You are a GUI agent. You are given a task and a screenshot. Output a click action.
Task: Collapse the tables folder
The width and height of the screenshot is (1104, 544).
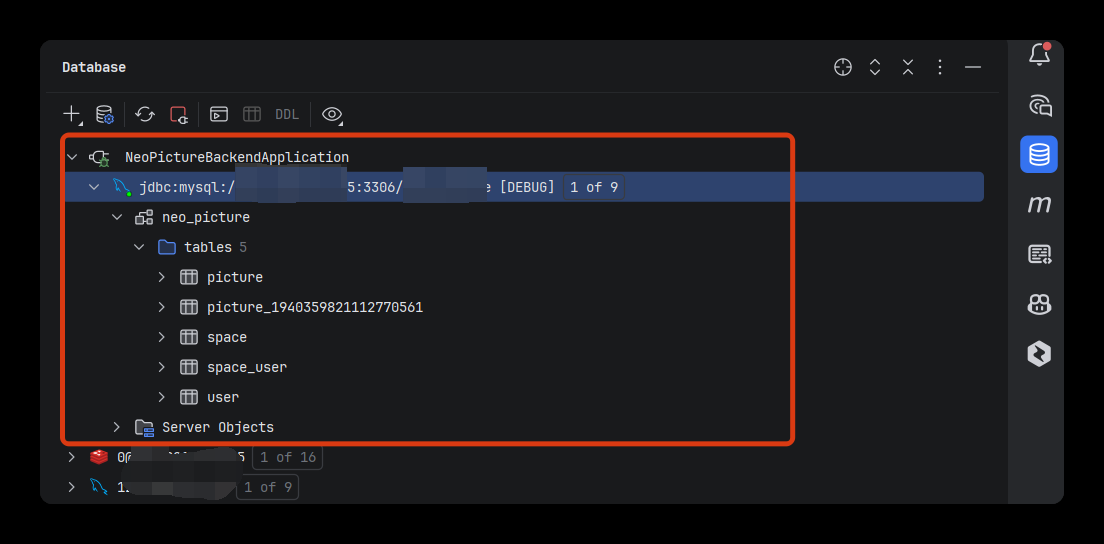tap(140, 247)
